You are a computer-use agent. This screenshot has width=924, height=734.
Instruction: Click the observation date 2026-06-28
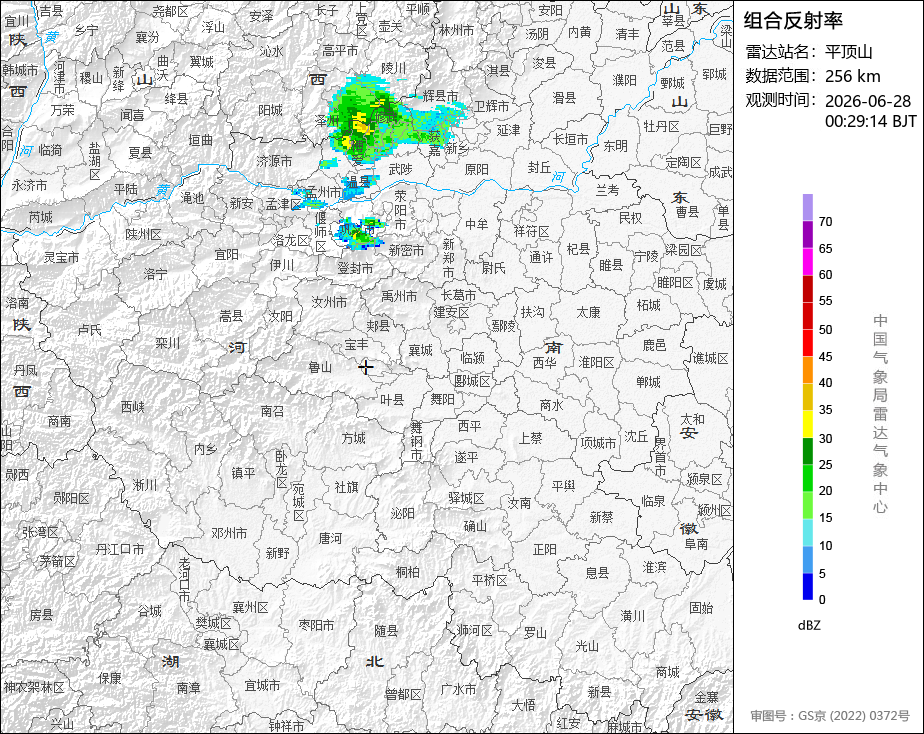click(868, 101)
